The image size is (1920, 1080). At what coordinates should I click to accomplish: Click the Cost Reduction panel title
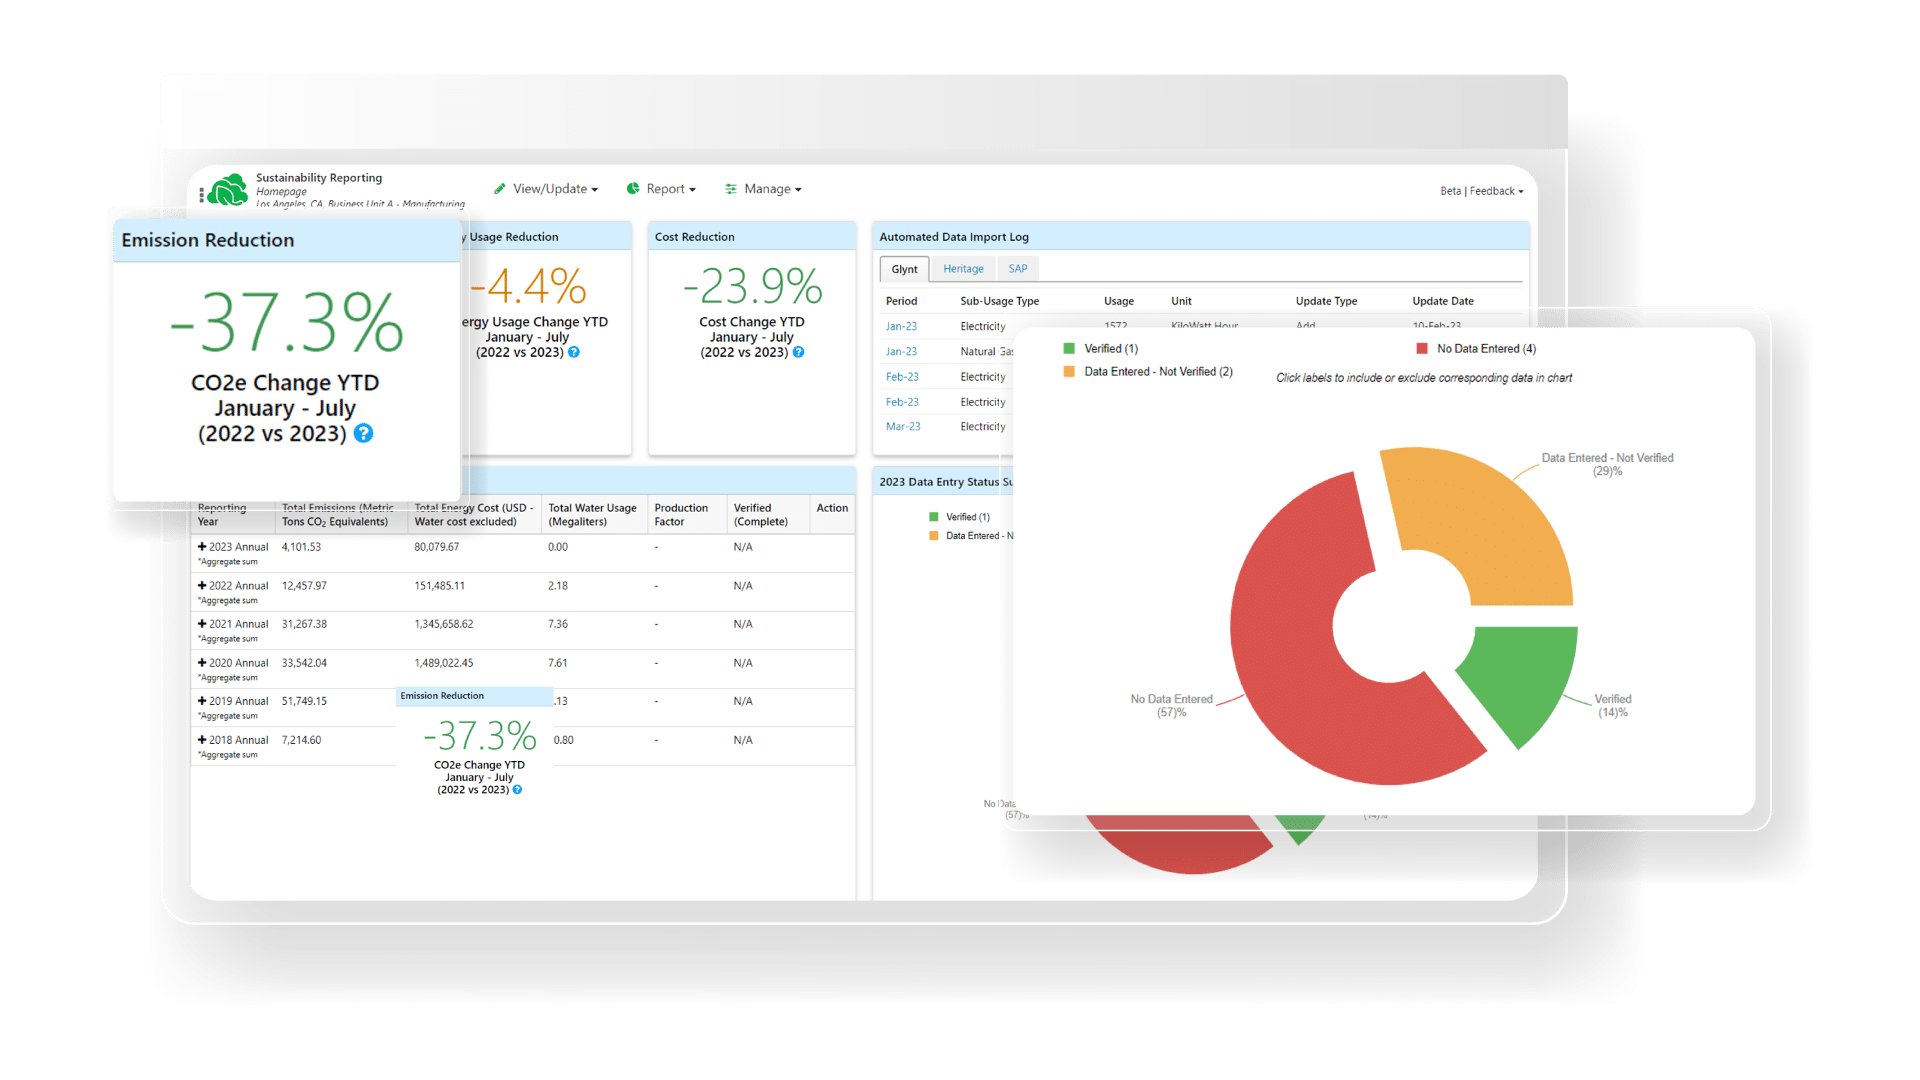[x=694, y=237]
